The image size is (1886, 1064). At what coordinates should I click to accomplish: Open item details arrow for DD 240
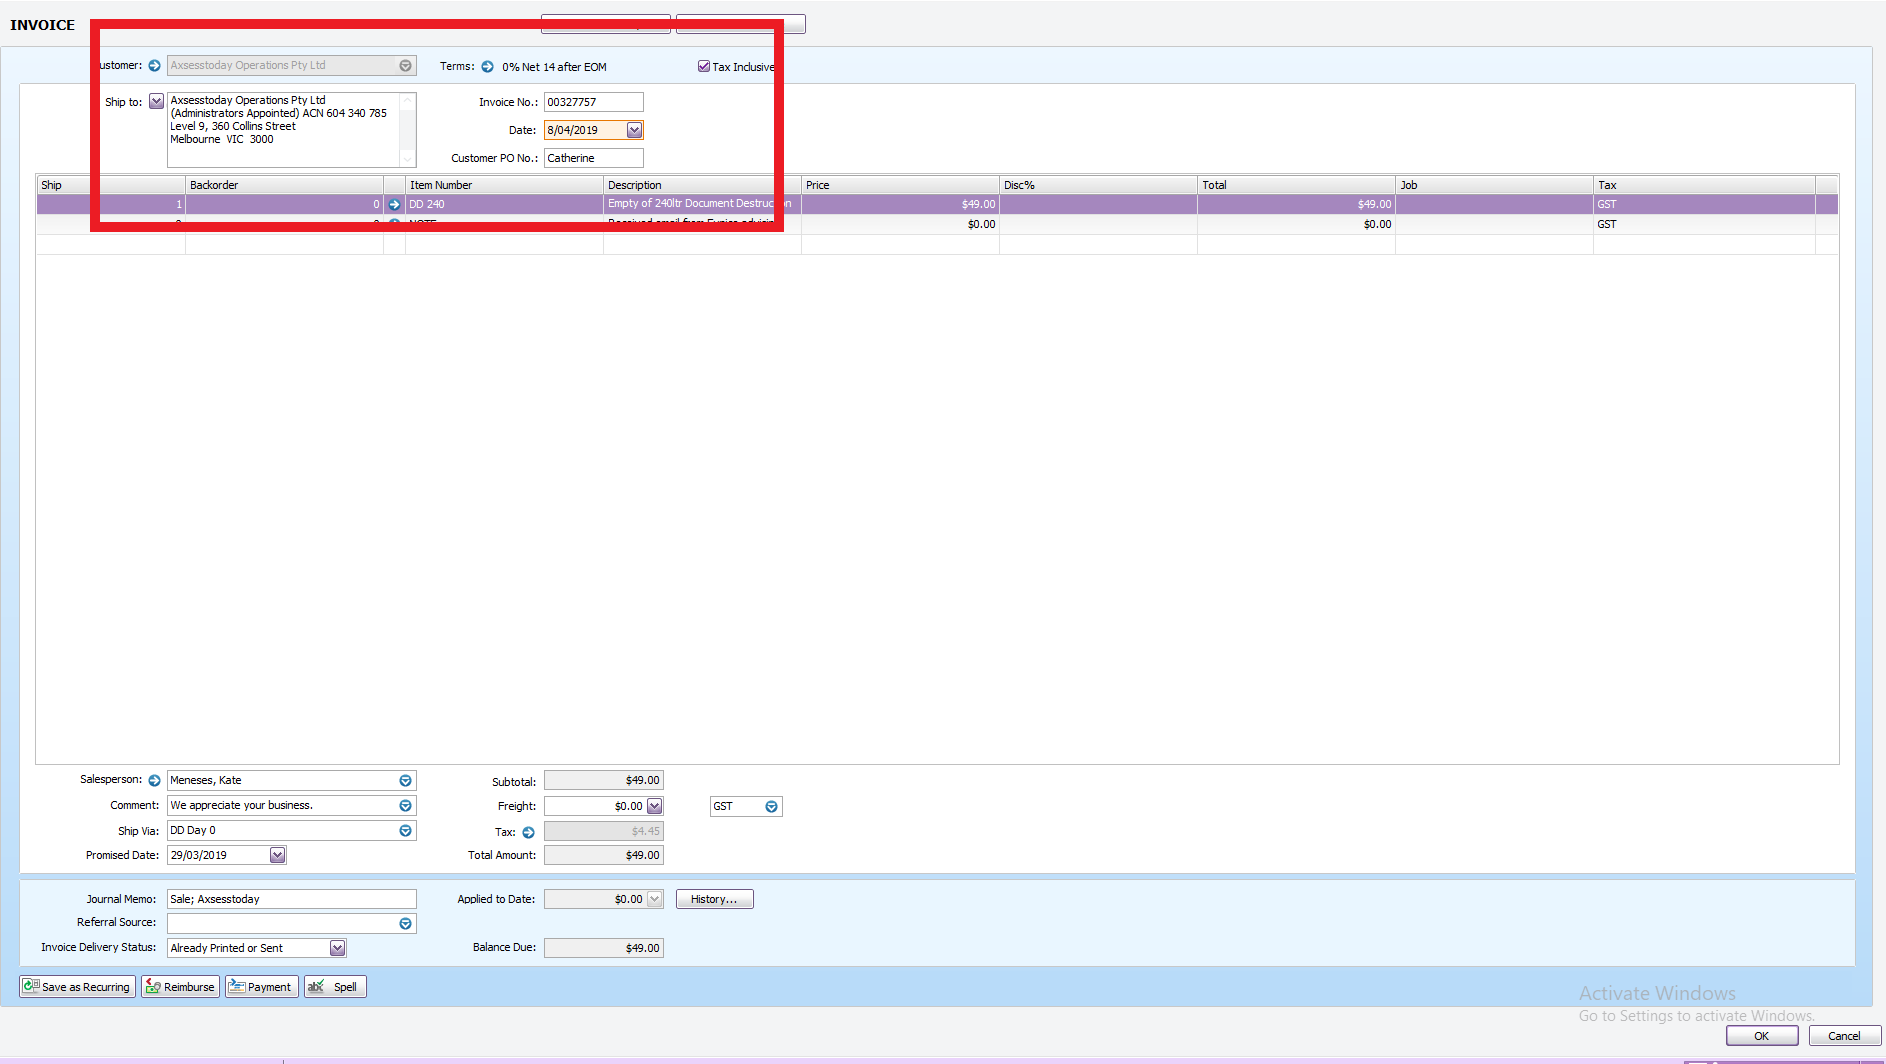pos(394,204)
